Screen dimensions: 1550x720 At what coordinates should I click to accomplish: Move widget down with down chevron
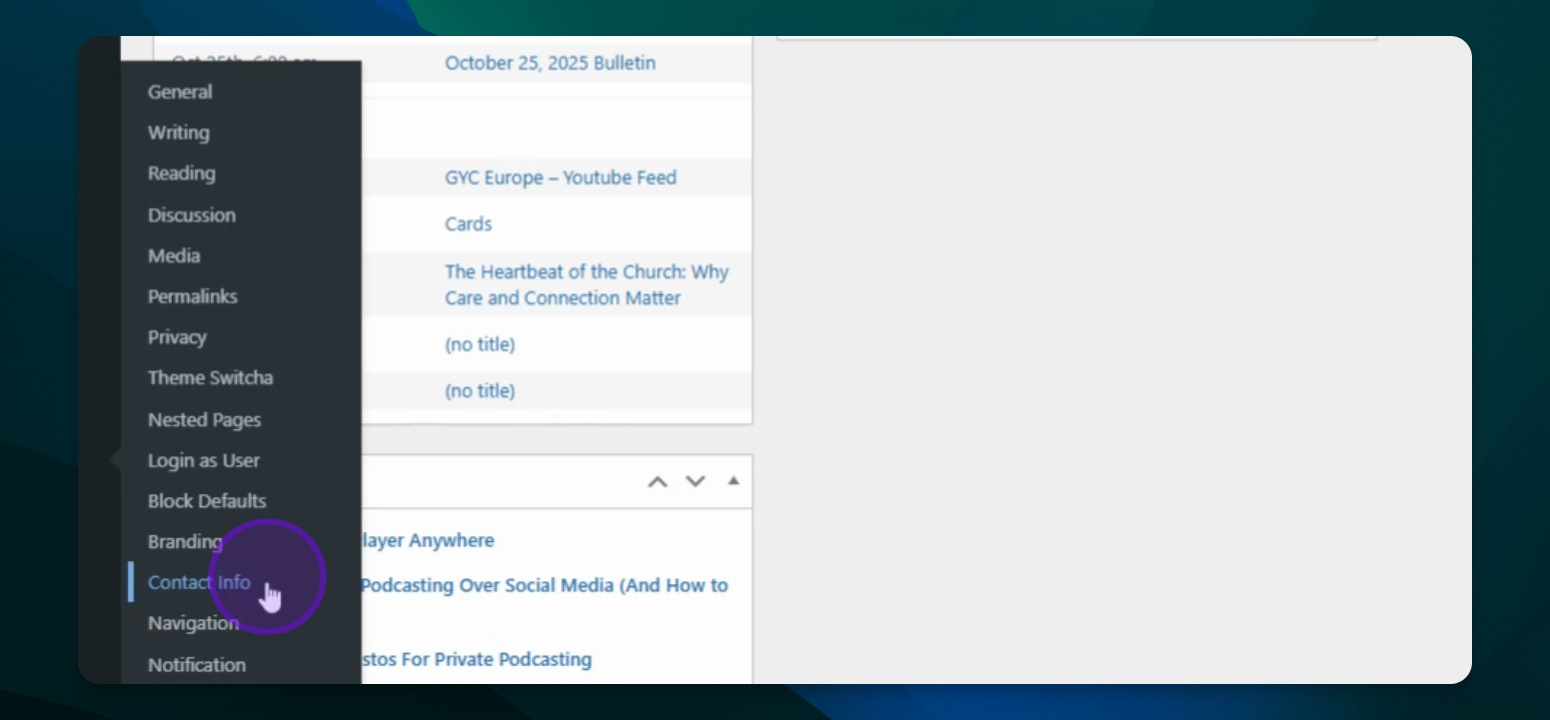695,482
